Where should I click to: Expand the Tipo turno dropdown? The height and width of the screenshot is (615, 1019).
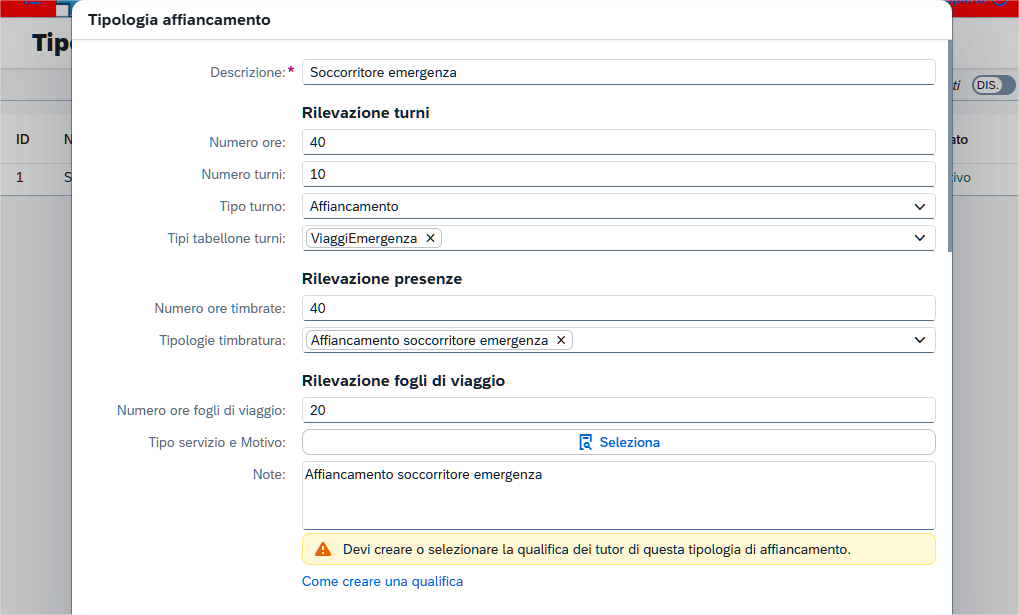point(919,206)
